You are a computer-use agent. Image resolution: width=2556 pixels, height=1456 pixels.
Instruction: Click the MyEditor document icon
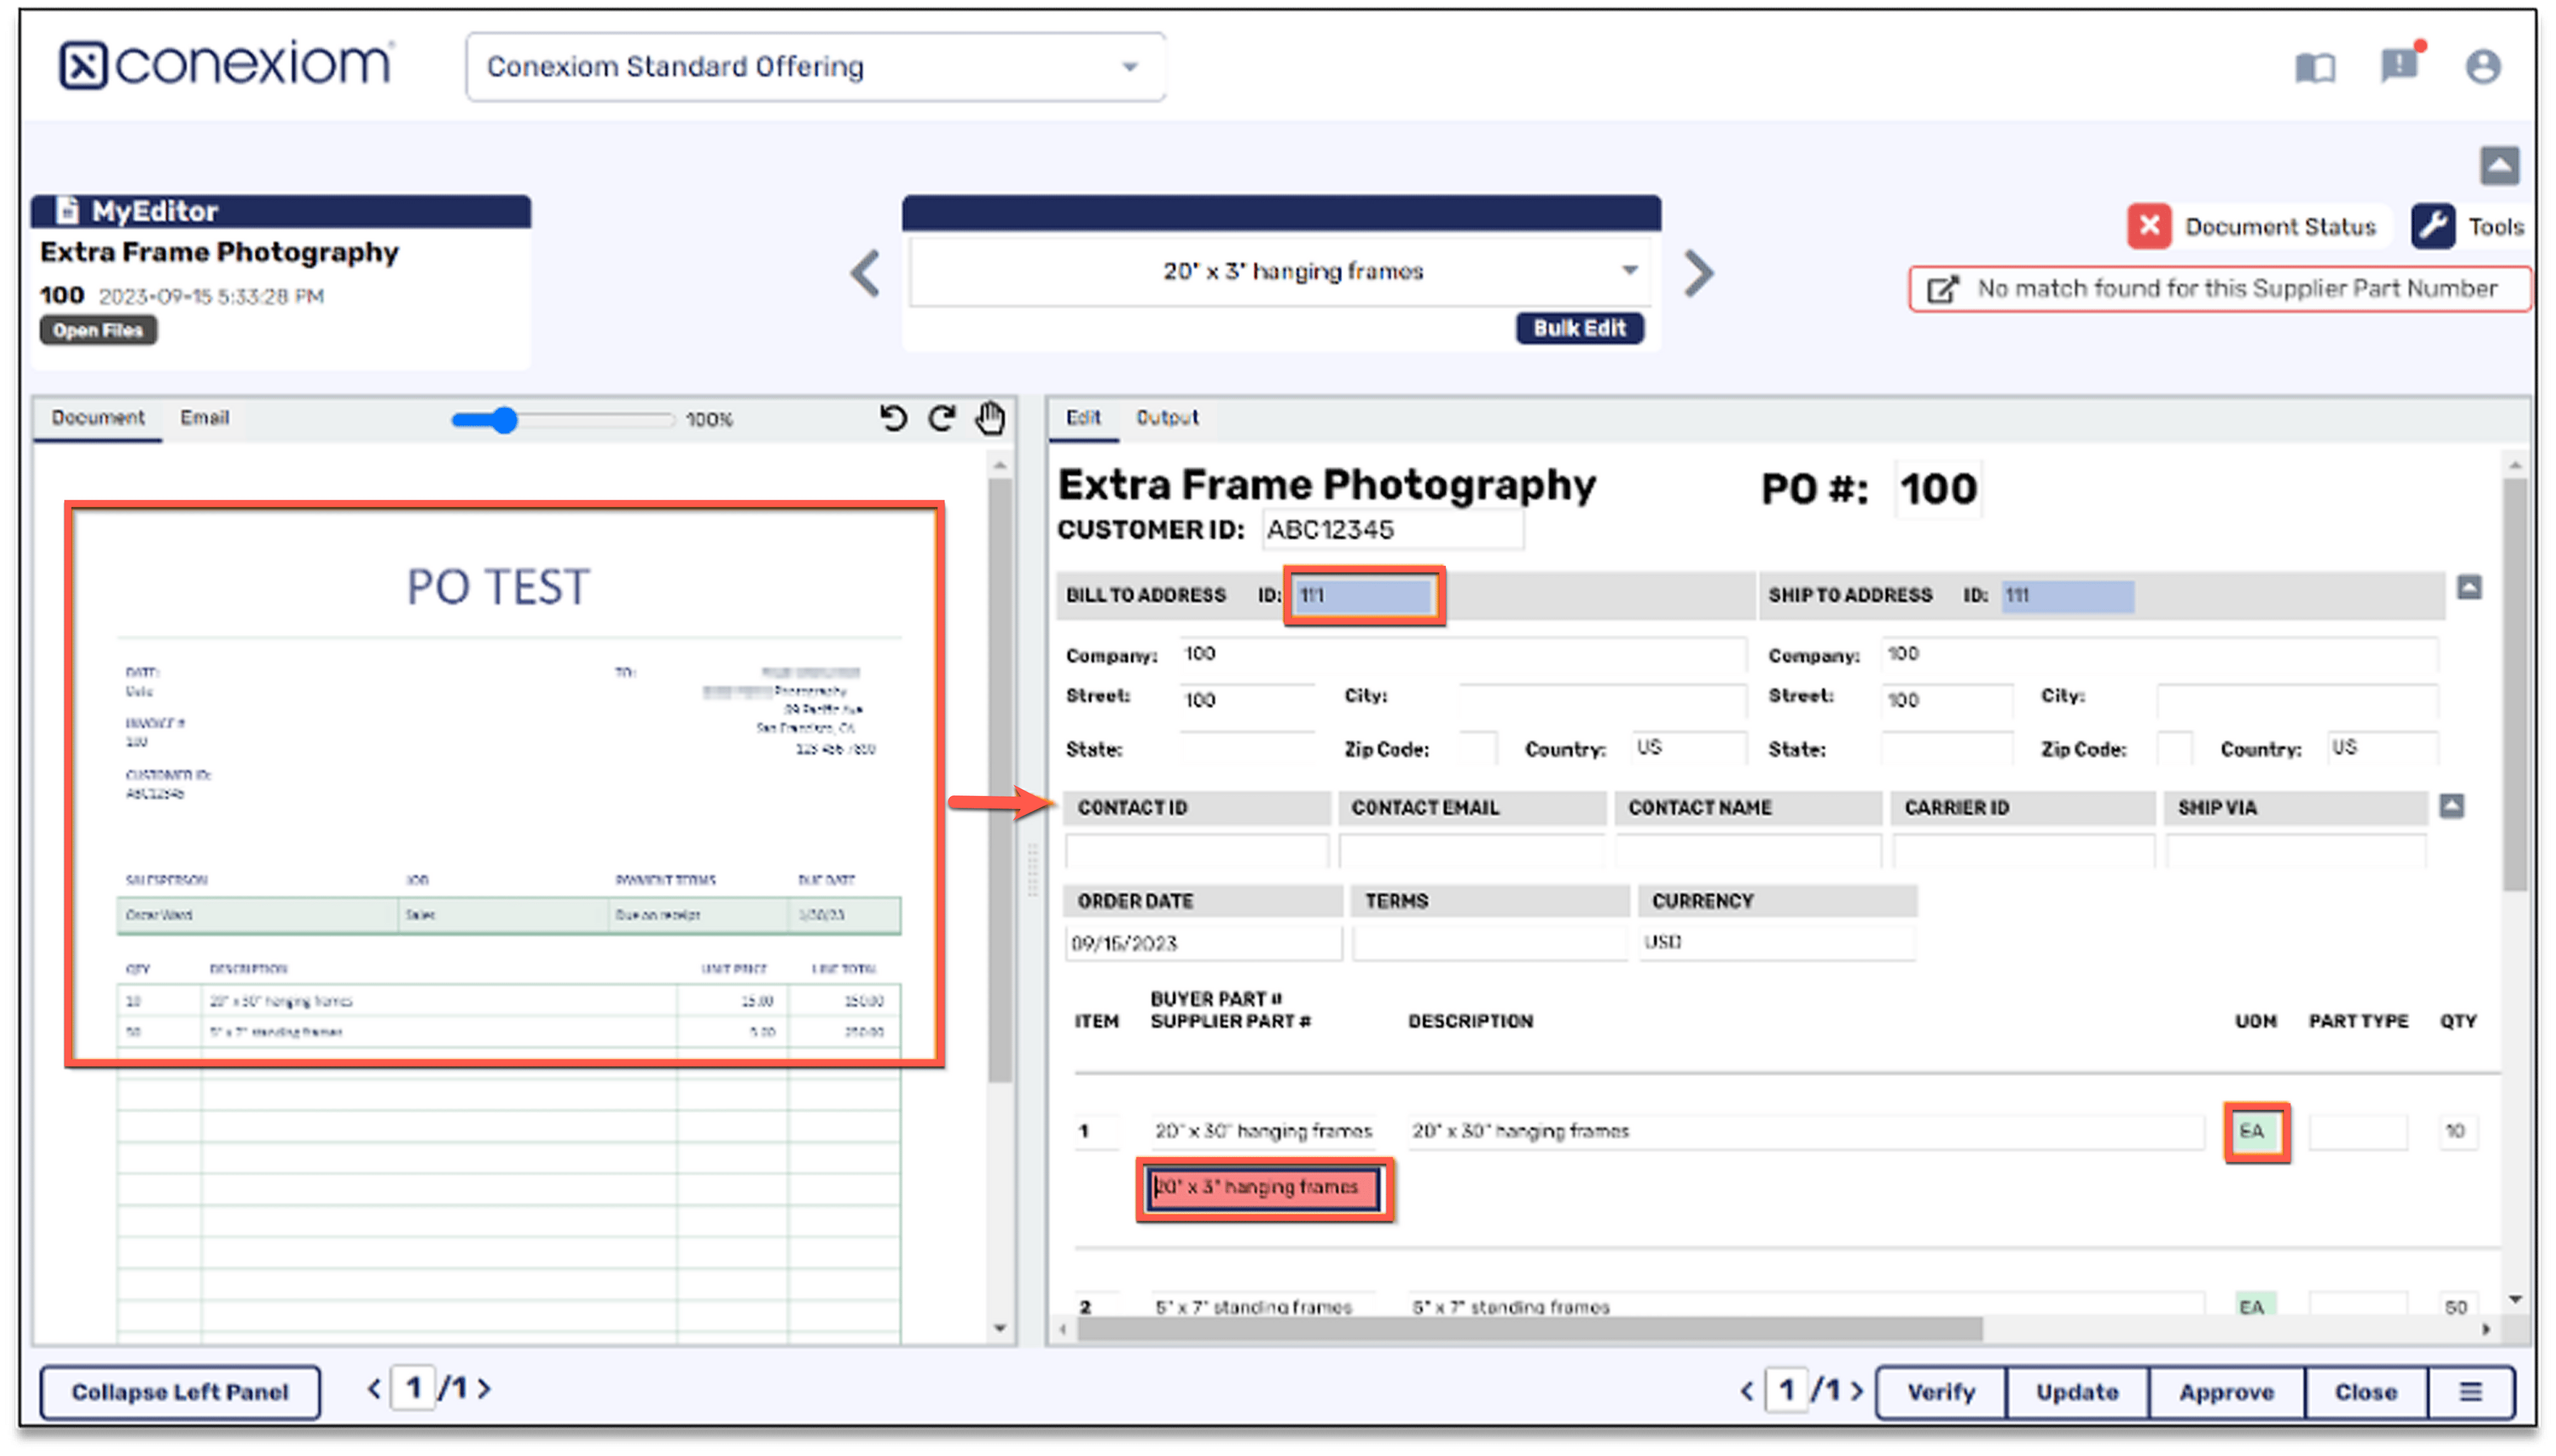click(66, 210)
